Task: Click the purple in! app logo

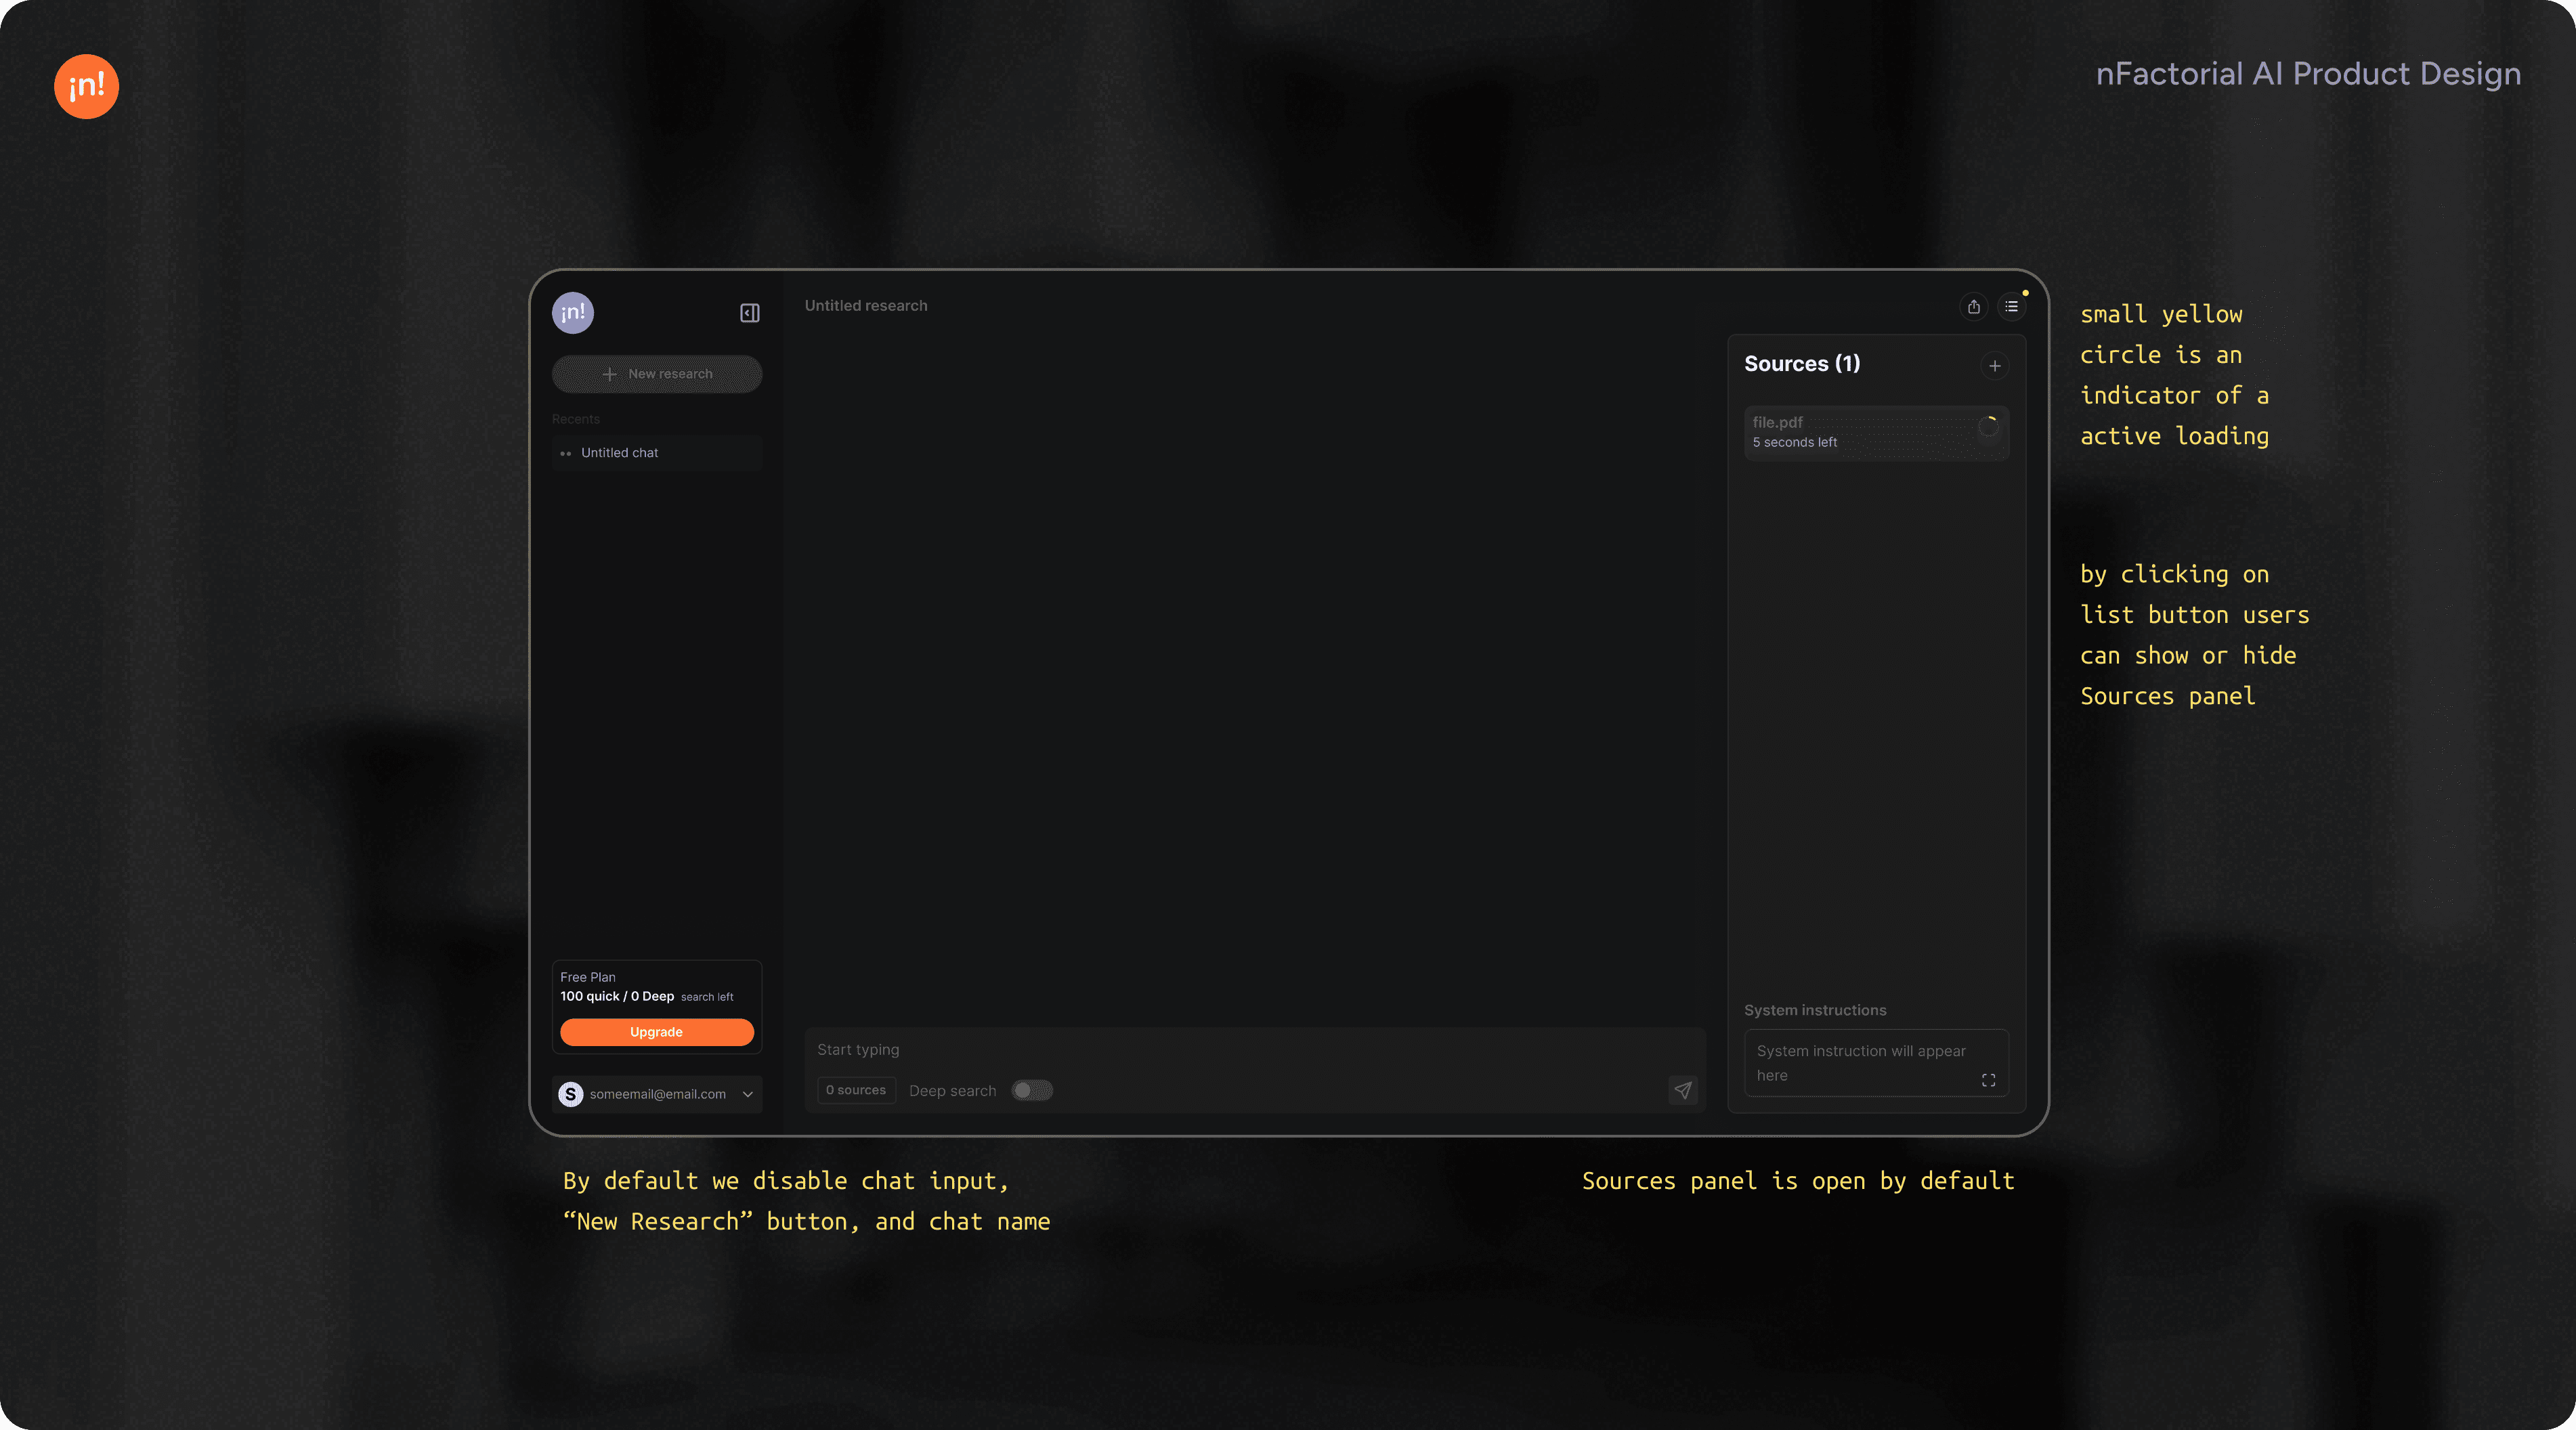Action: coord(573,313)
